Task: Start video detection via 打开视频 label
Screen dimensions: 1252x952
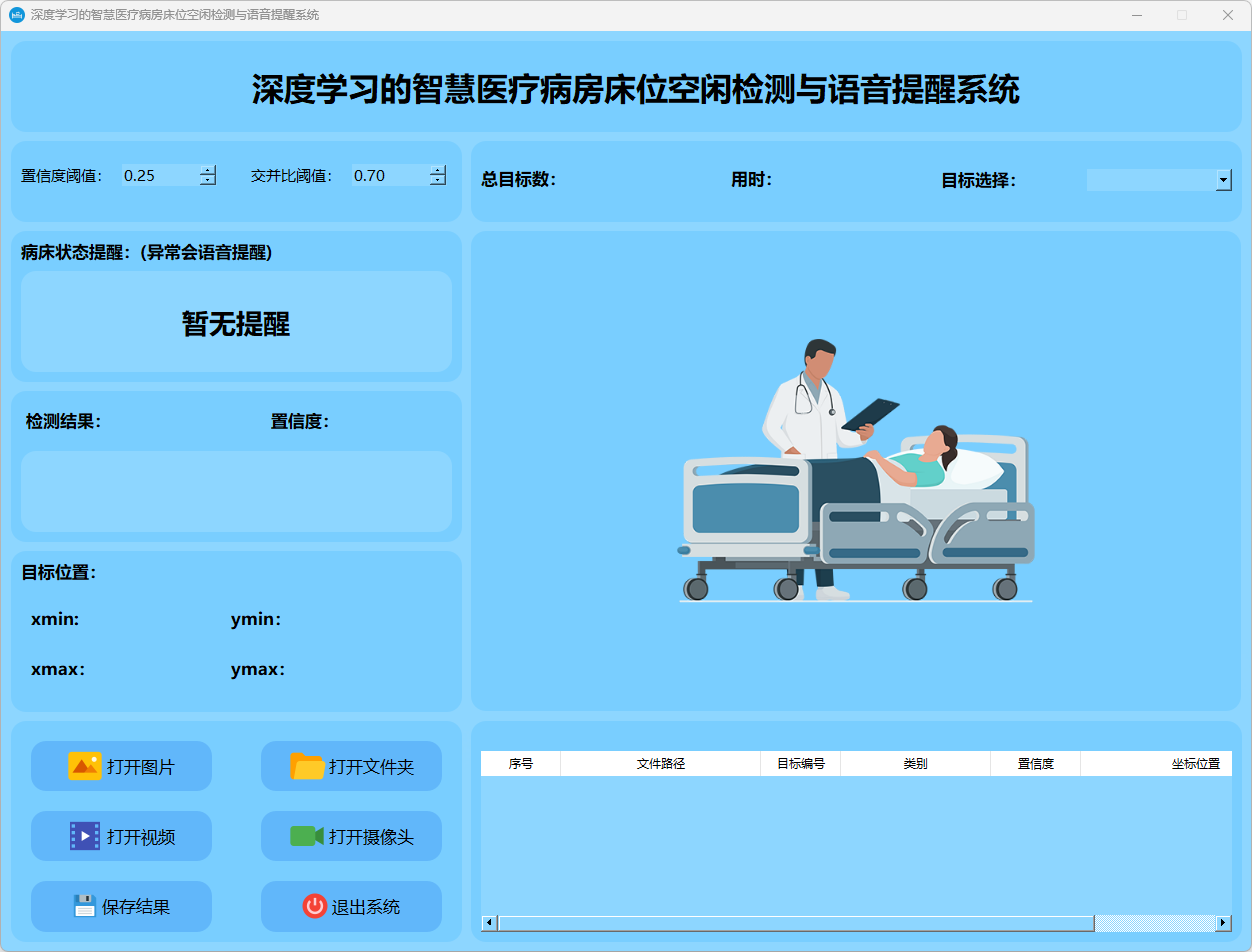Action: coord(141,837)
